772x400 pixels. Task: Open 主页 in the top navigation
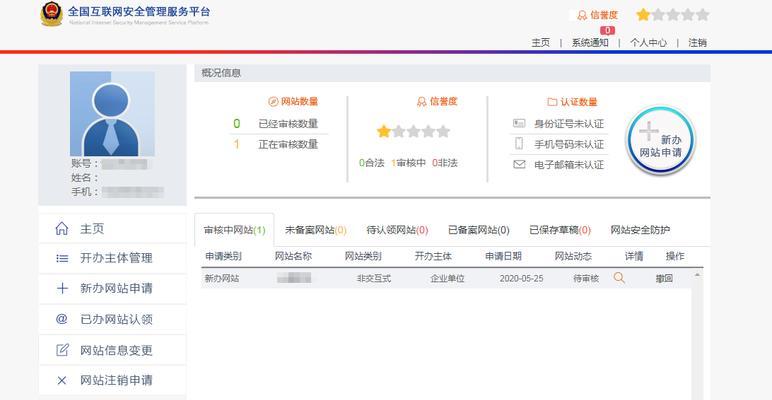541,43
